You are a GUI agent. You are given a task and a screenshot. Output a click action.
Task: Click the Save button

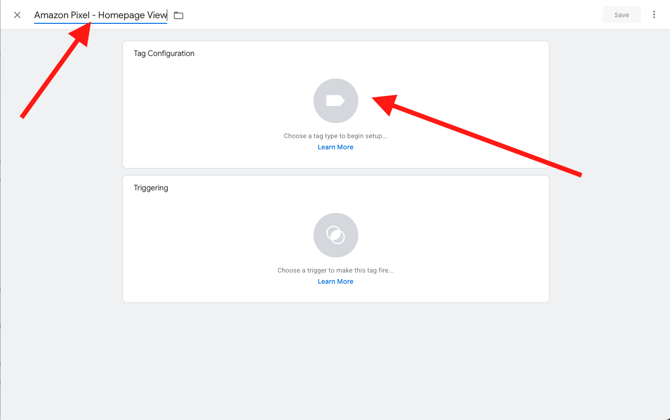[621, 15]
